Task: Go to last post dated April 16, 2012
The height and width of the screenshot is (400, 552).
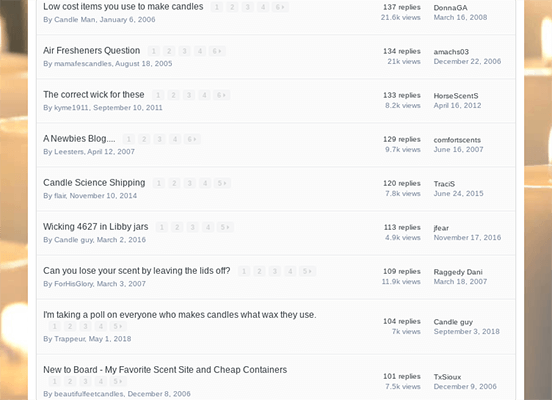Action: point(457,105)
